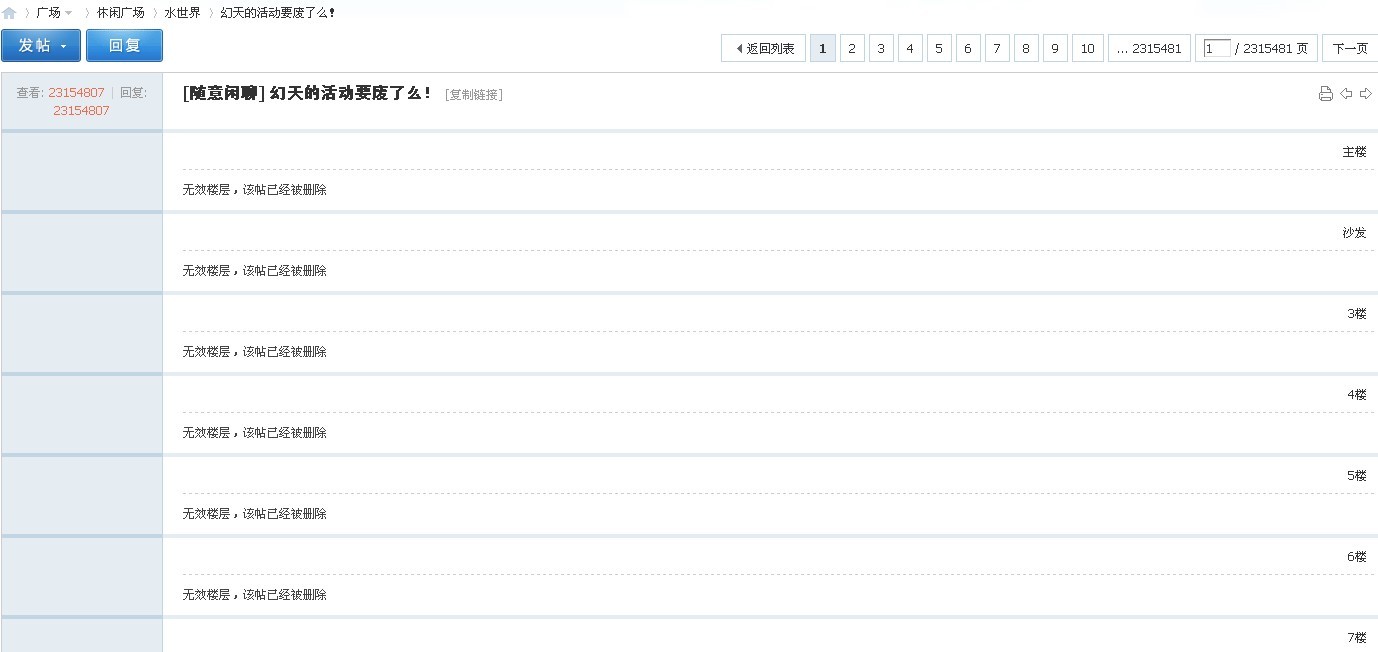Go to page 3
1378x652 pixels.
[x=881, y=48]
